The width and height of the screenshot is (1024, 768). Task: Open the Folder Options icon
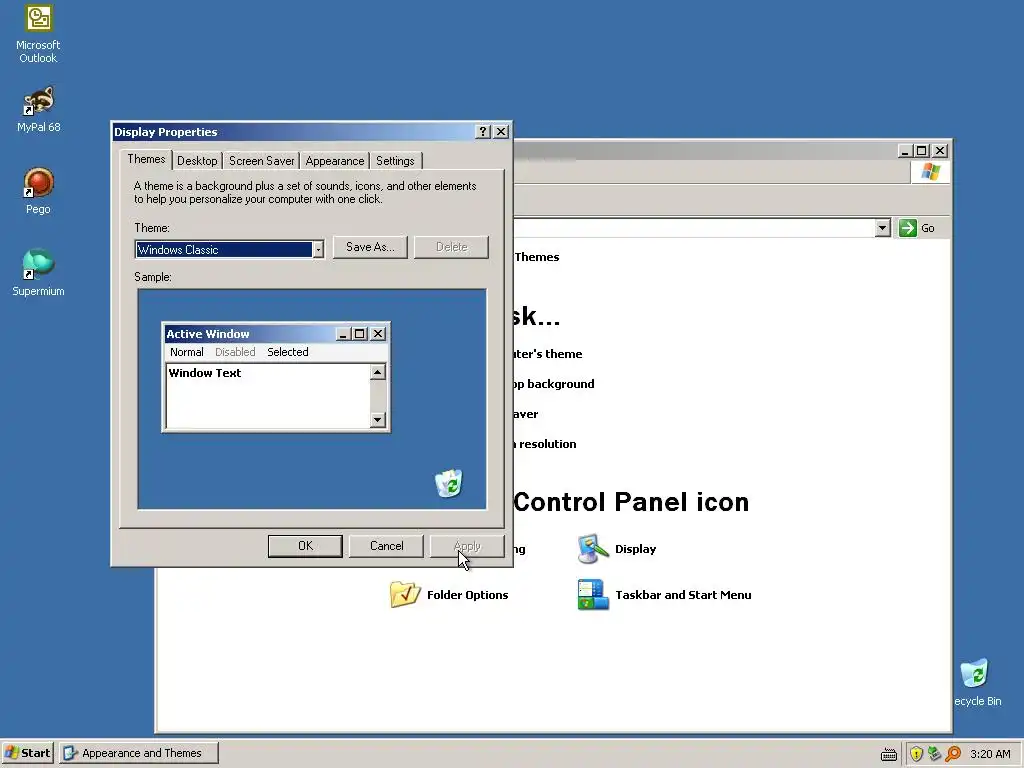point(449,594)
